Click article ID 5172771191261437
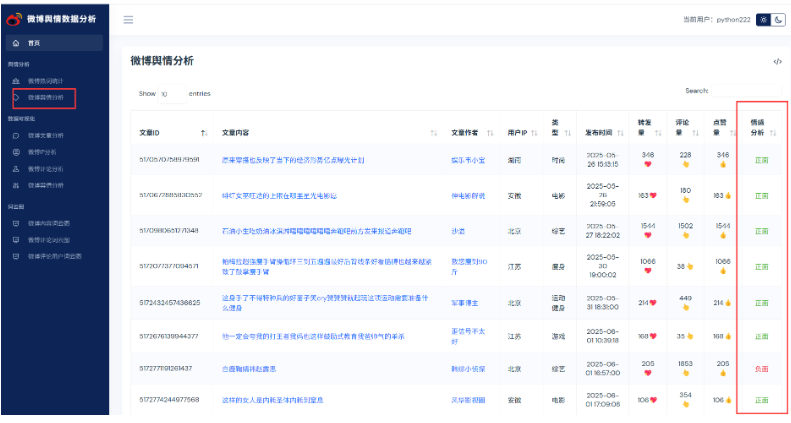 tap(165, 369)
